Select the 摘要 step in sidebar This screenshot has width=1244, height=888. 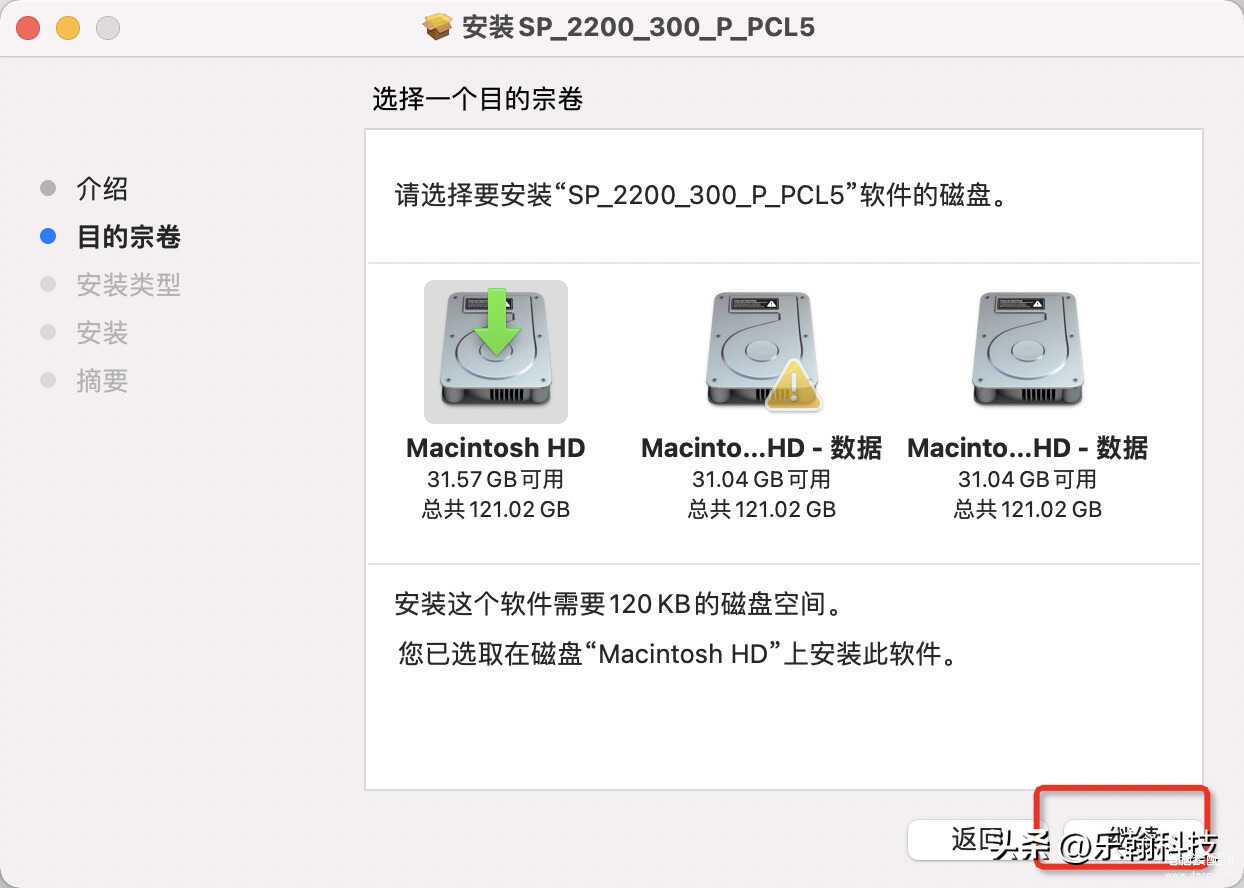(102, 381)
